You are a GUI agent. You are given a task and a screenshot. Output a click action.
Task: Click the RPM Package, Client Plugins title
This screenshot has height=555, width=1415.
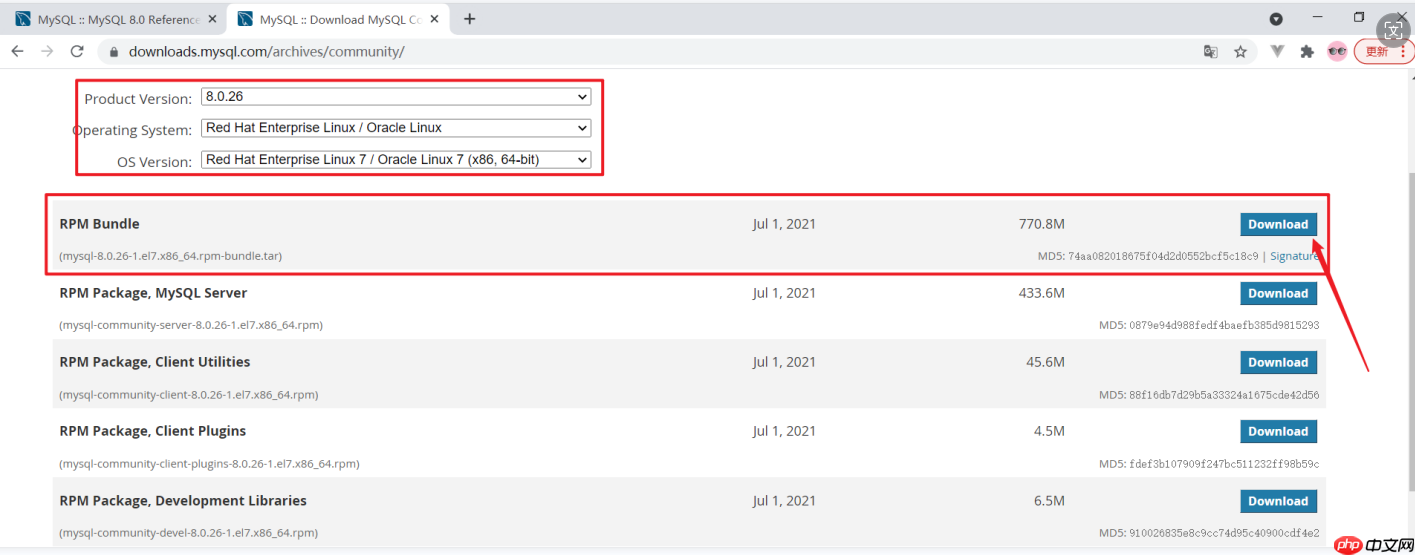tap(153, 431)
